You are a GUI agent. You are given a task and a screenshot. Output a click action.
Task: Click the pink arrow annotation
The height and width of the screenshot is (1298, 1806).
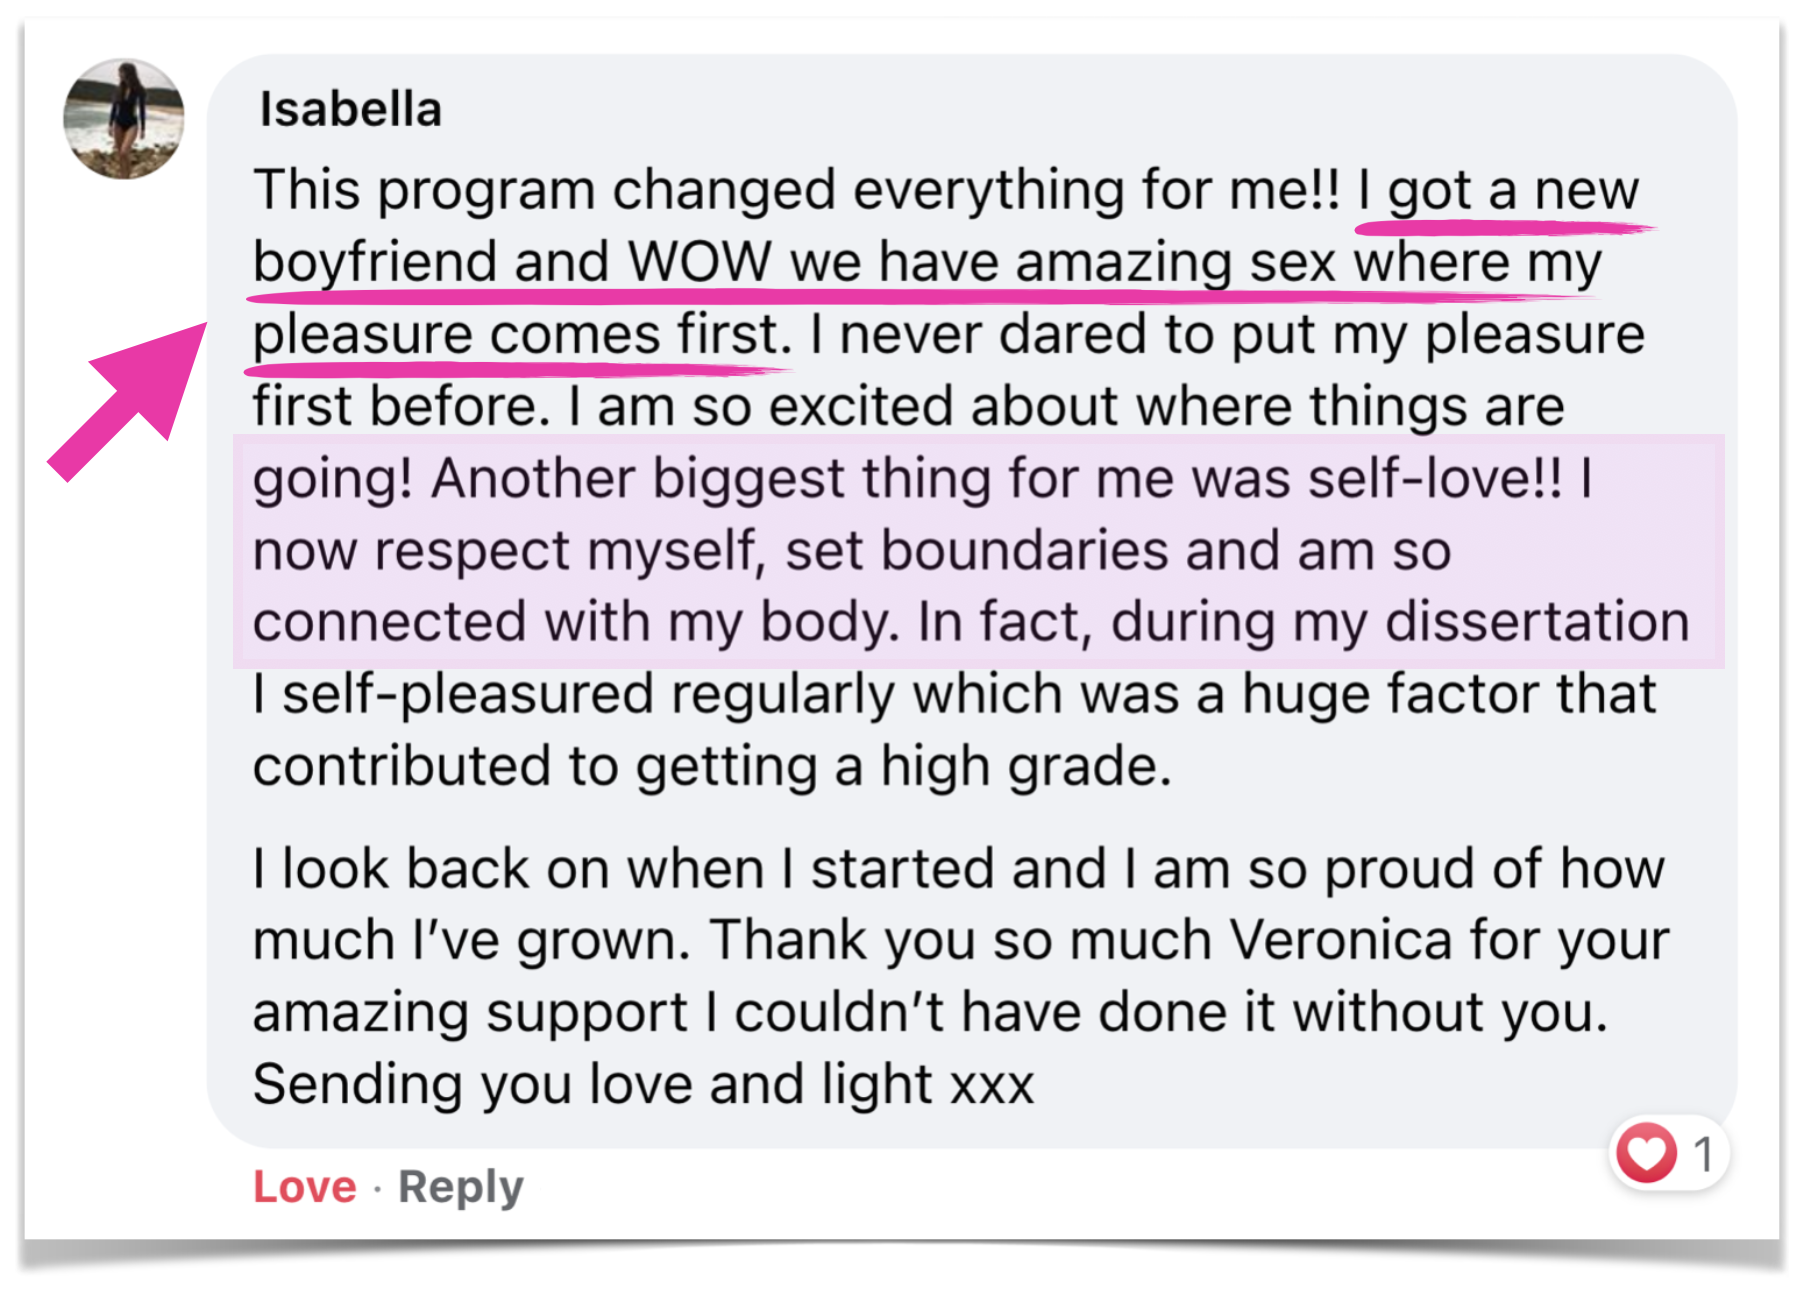128,400
